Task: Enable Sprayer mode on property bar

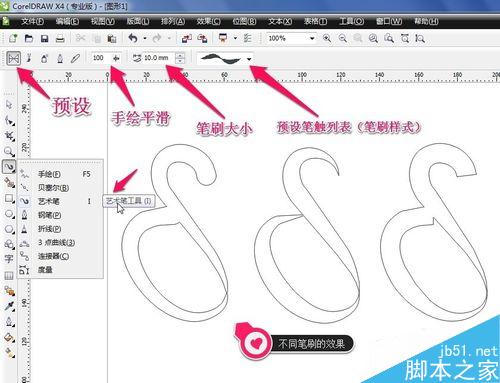Action: click(44, 59)
